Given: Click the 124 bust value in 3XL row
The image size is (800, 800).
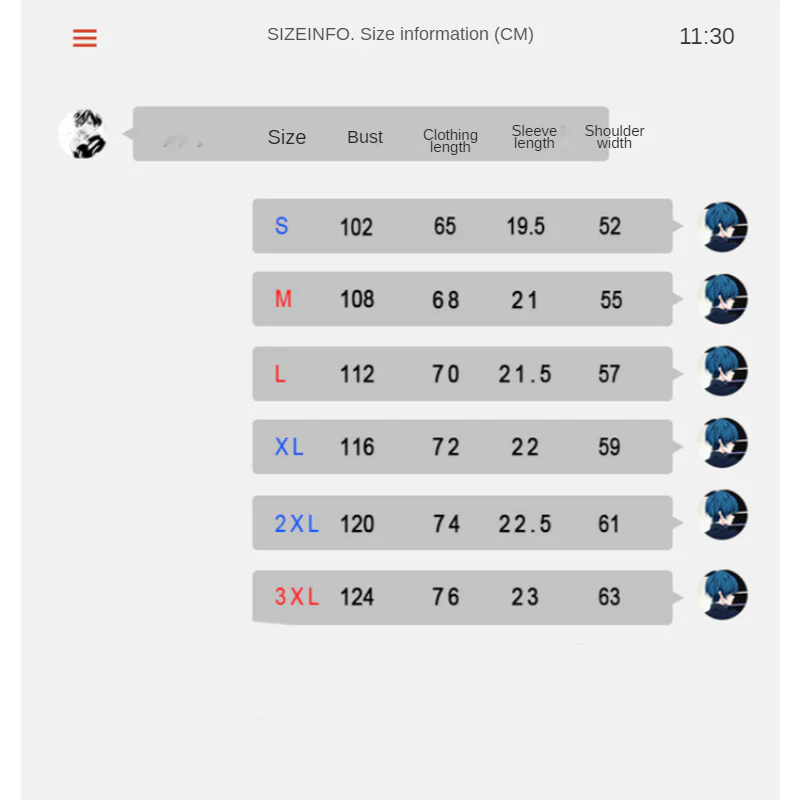Looking at the screenshot, I should [x=357, y=597].
